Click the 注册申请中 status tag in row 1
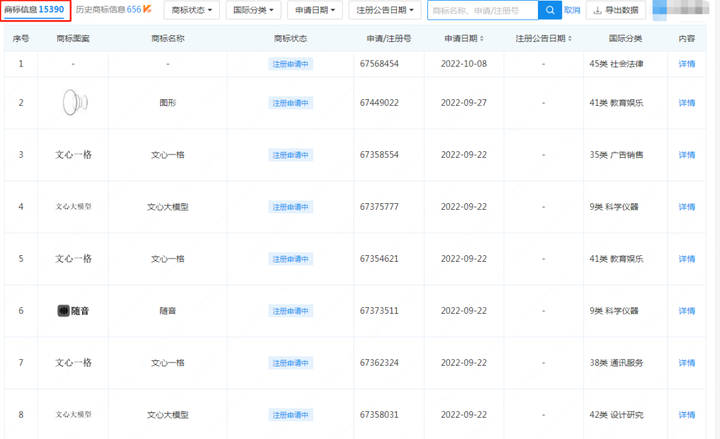720x439 pixels. click(x=291, y=64)
